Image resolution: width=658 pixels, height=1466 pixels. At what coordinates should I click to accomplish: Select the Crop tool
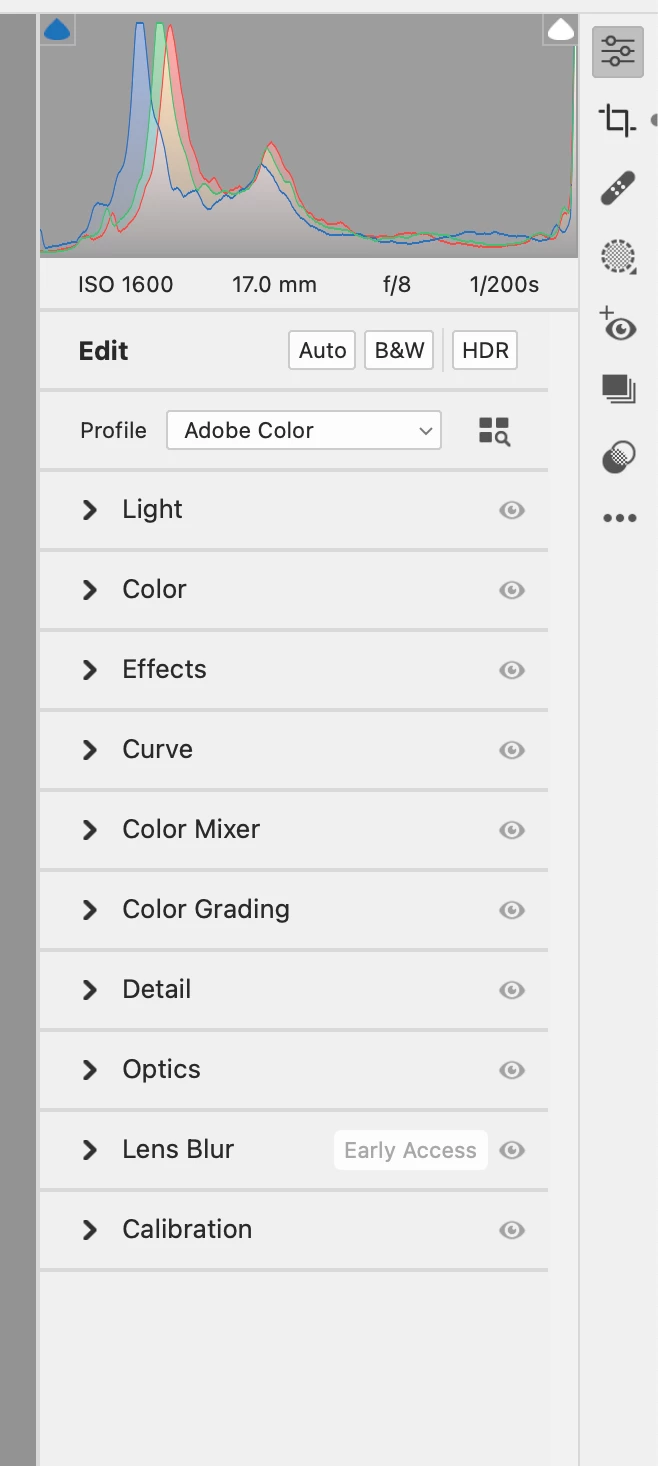coord(618,121)
